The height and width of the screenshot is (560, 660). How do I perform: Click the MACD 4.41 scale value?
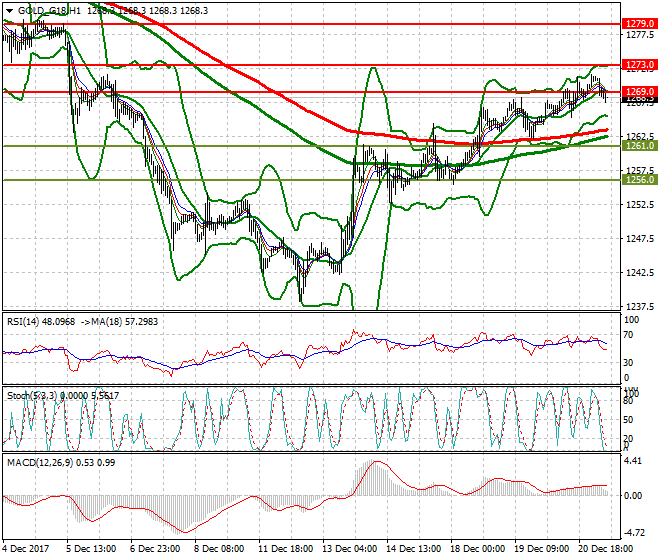tap(633, 461)
